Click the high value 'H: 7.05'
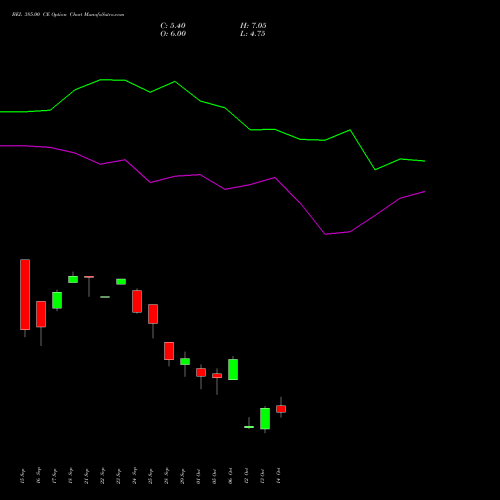Screen dimensions: 500x500 (253, 26)
